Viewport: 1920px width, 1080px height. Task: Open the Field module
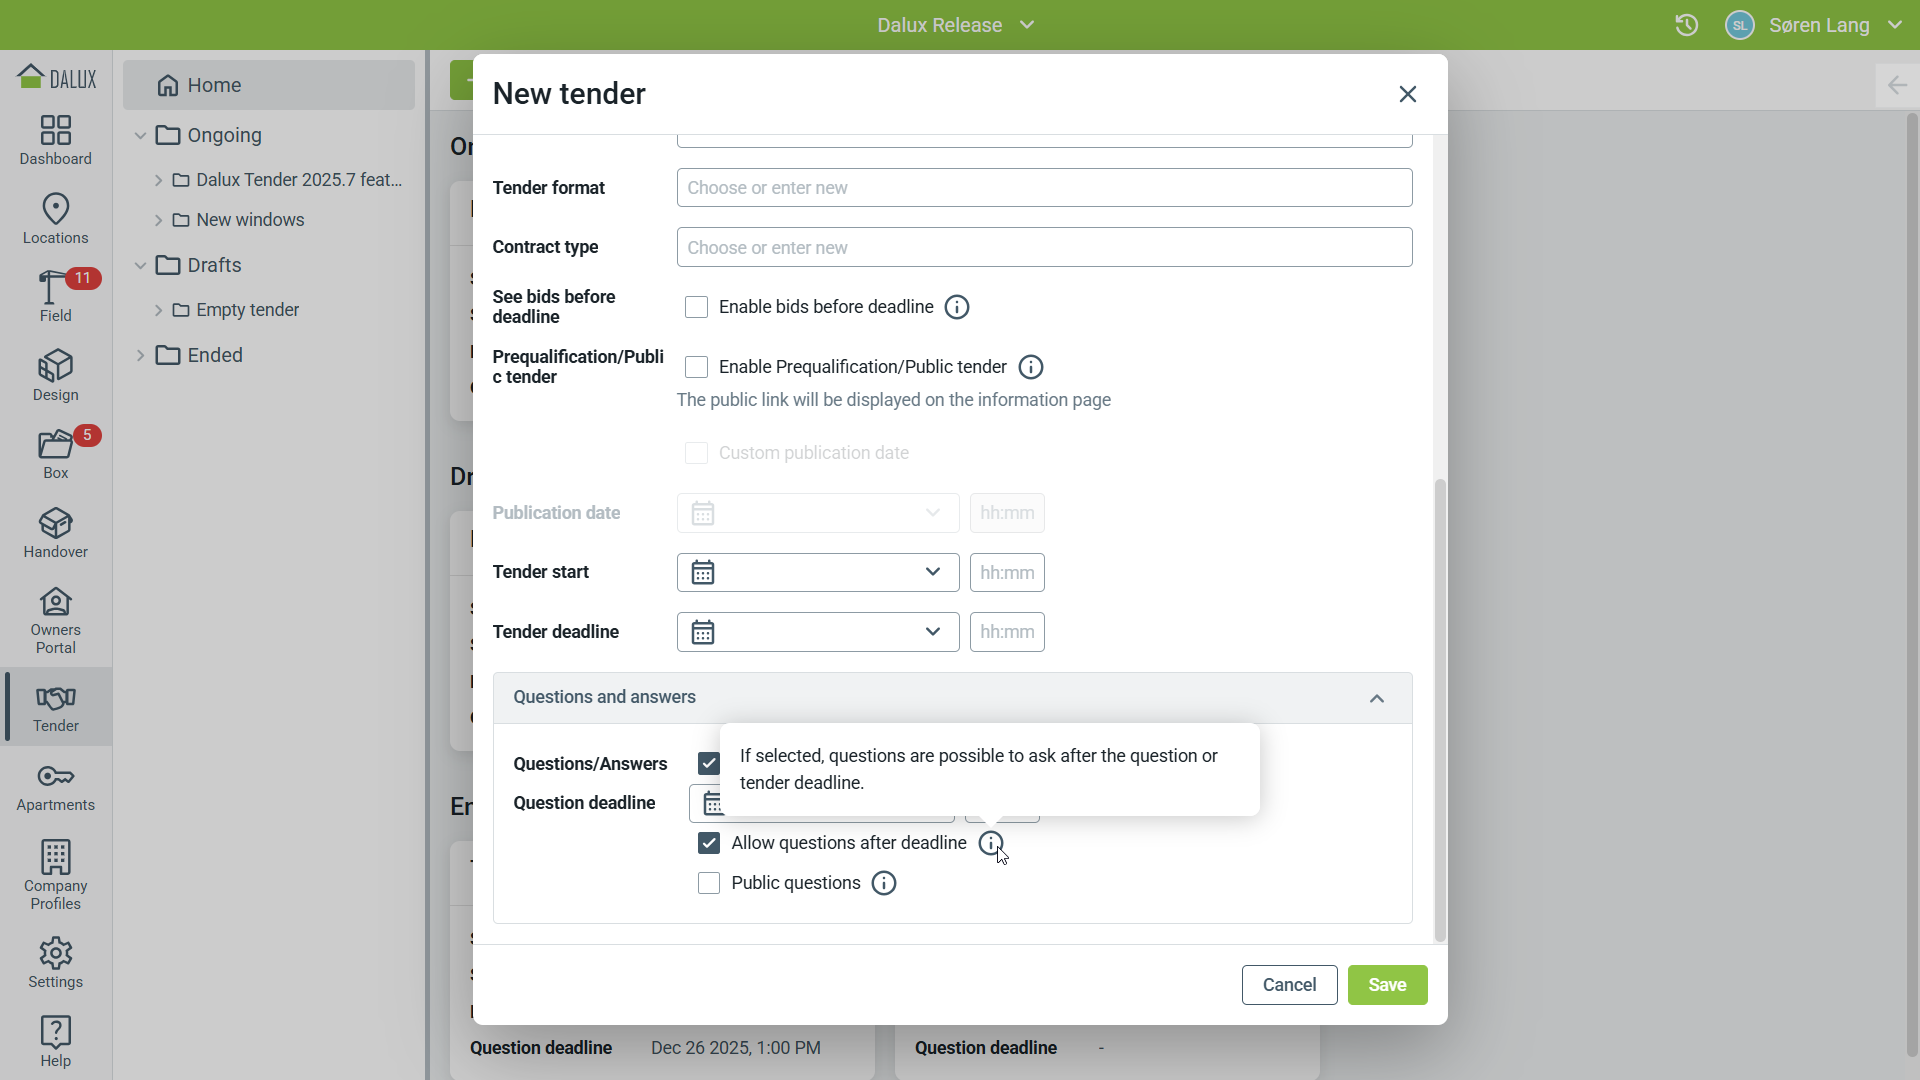[x=56, y=297]
